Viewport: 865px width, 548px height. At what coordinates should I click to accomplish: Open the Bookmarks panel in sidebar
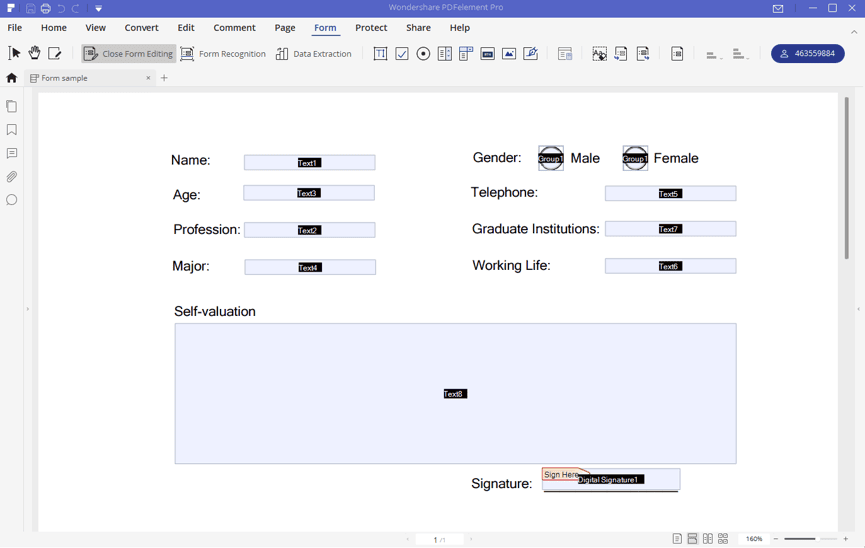12,130
